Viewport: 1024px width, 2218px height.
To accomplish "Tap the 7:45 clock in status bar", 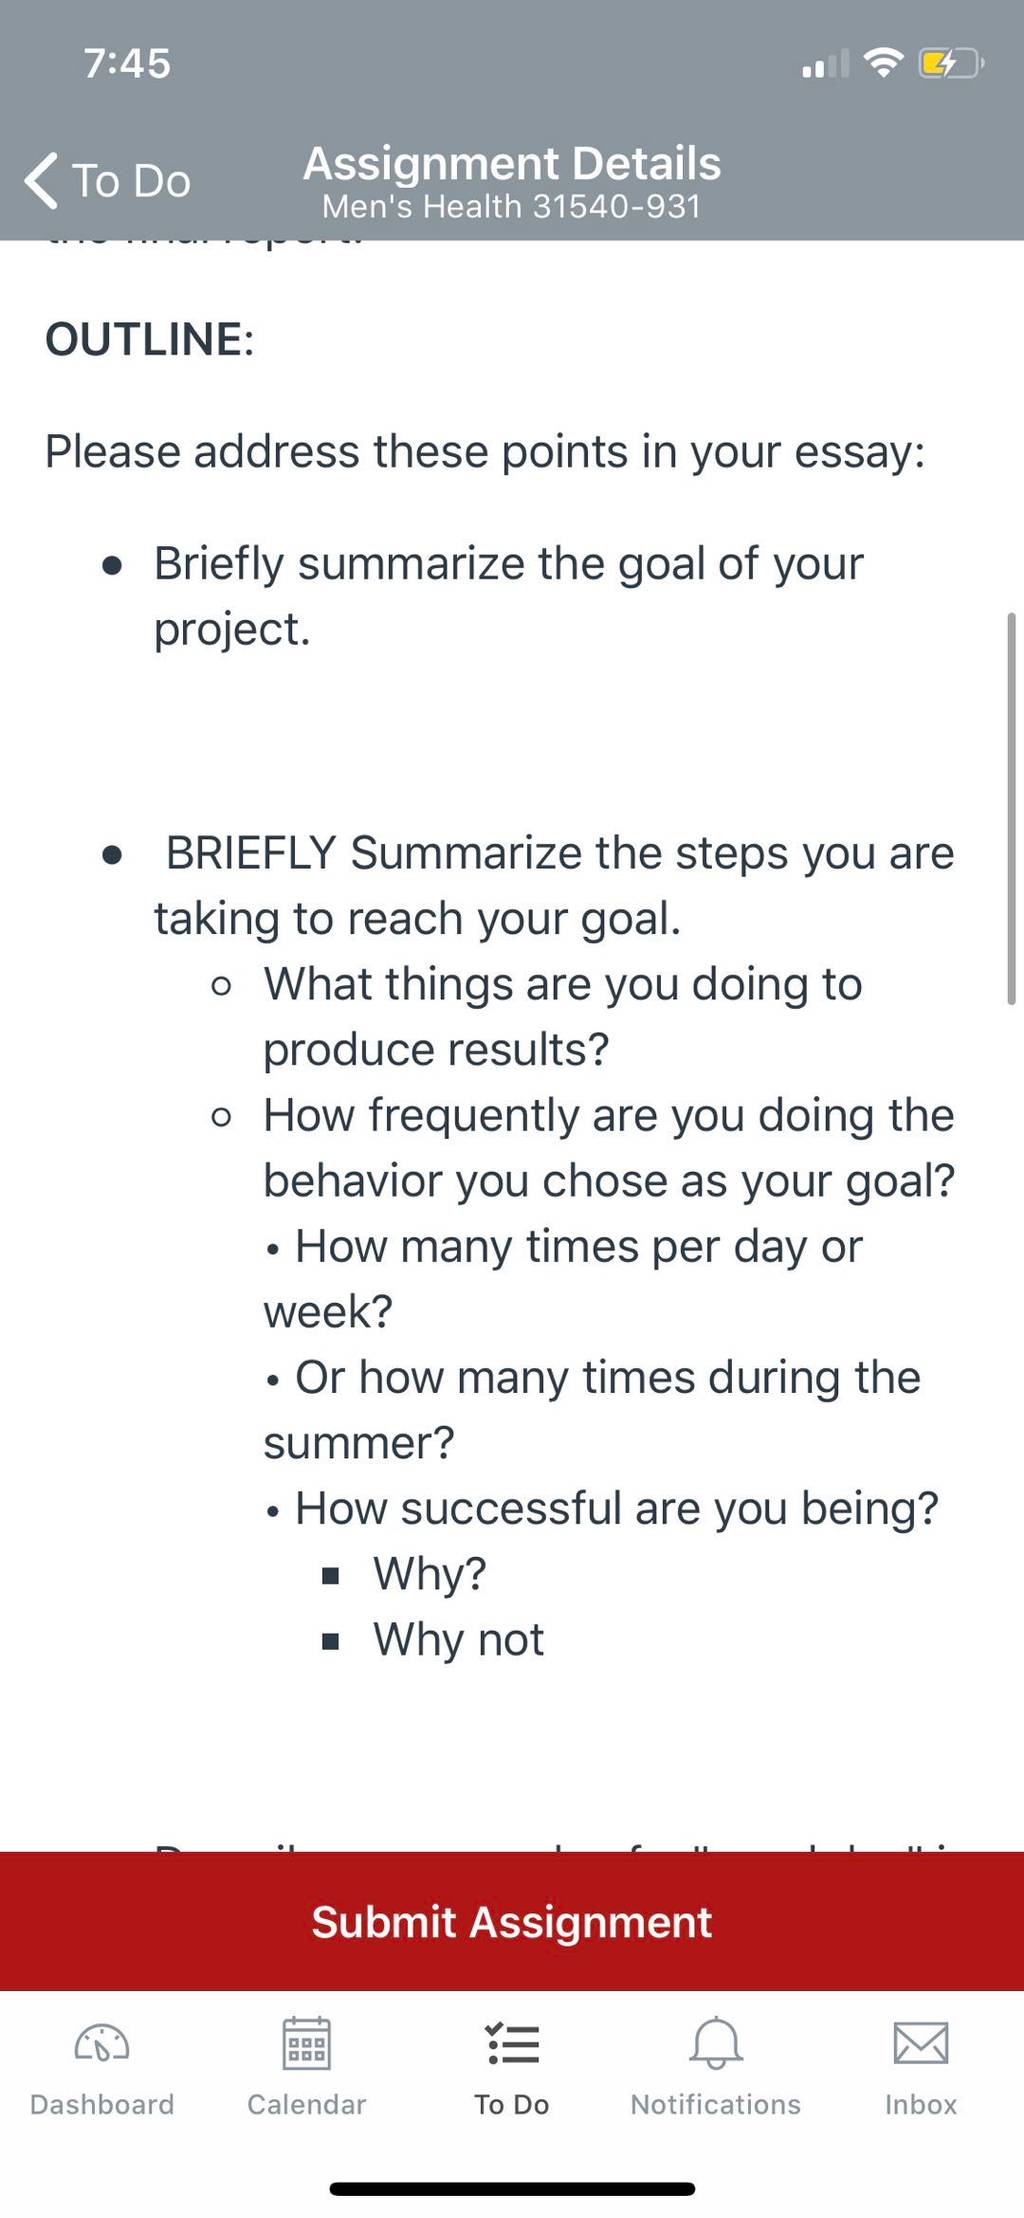I will pyautogui.click(x=127, y=63).
